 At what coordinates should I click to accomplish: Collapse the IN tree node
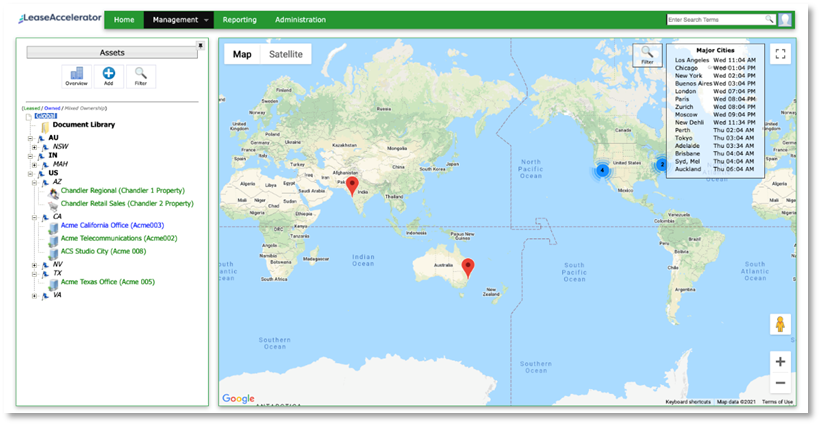coord(30,156)
